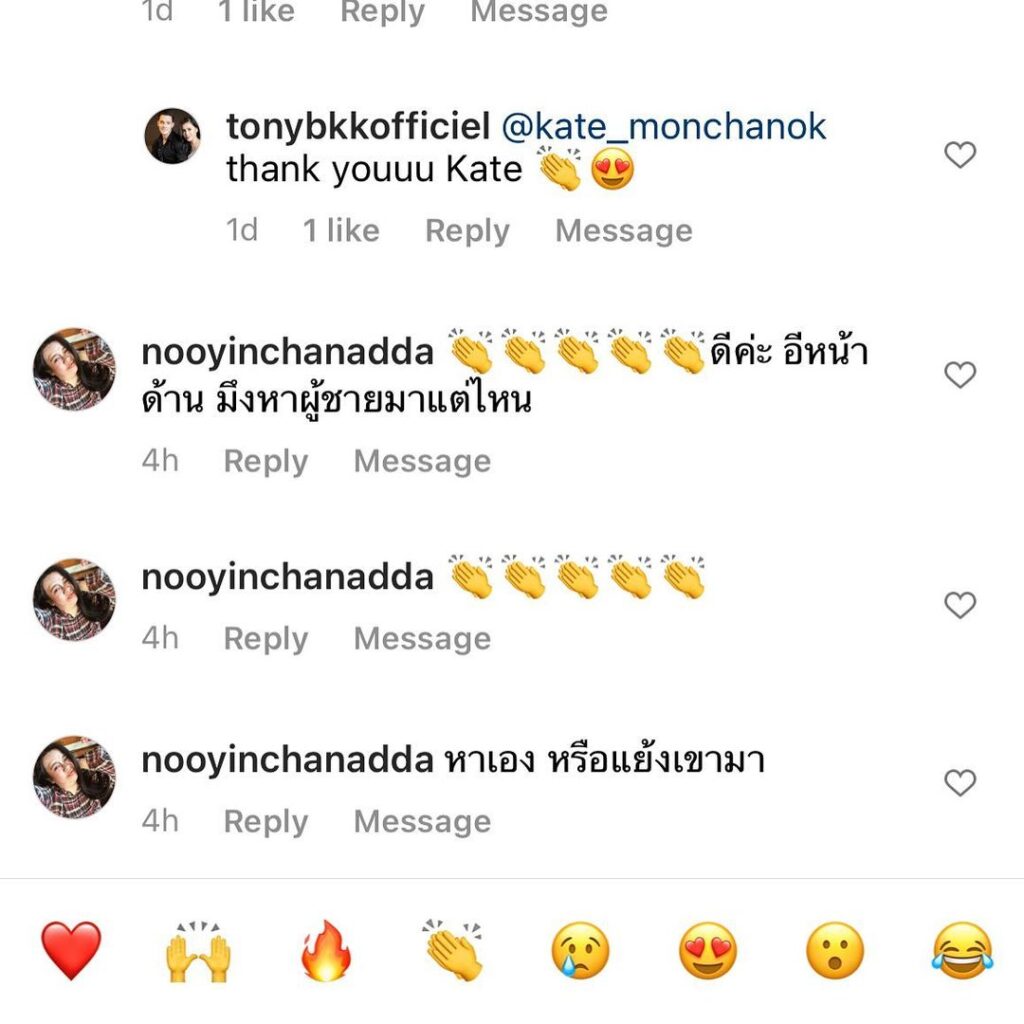
Task: Pick the surprised face emoji reaction
Action: pos(835,951)
